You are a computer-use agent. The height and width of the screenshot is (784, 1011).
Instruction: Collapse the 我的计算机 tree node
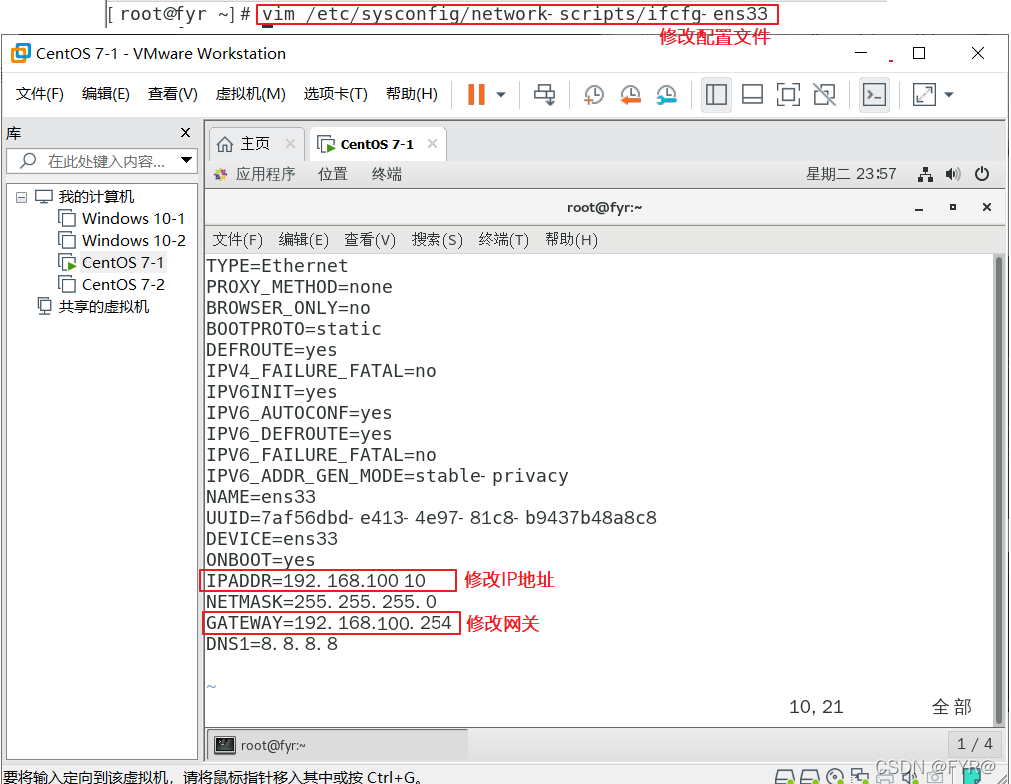pyautogui.click(x=22, y=197)
